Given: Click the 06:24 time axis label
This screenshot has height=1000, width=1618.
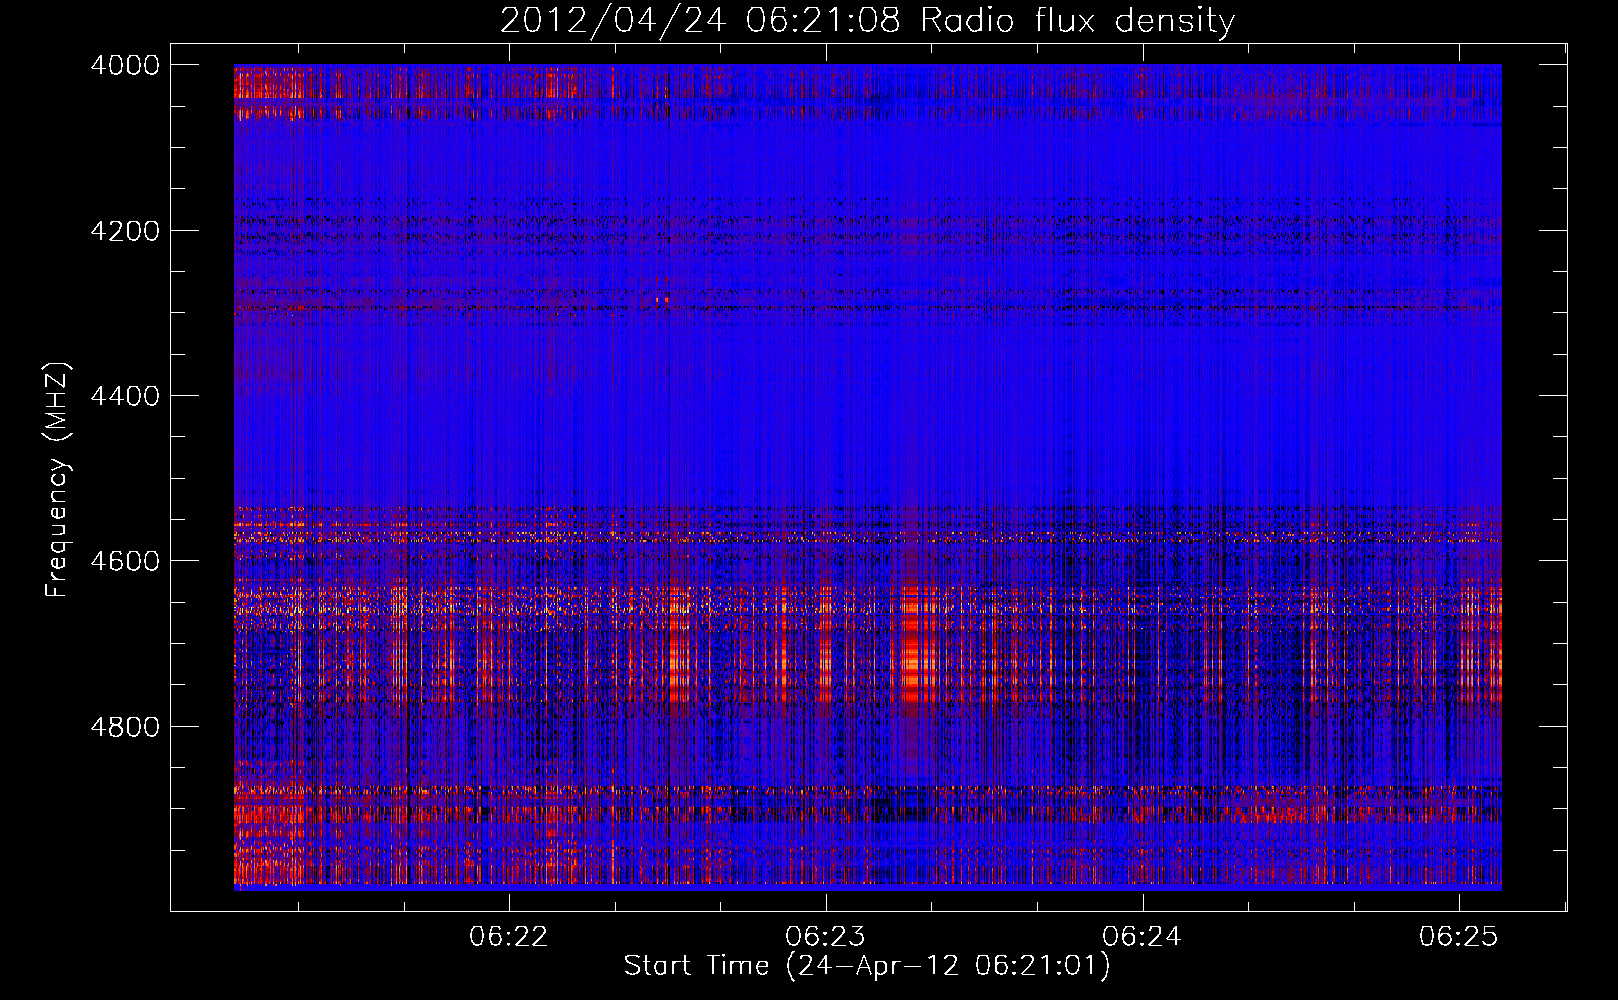Looking at the screenshot, I should point(1142,937).
